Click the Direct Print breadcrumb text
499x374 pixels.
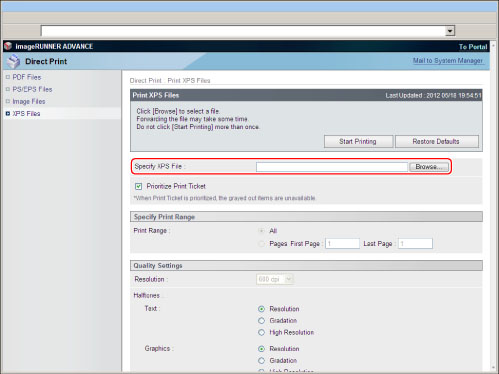pyautogui.click(x=145, y=81)
